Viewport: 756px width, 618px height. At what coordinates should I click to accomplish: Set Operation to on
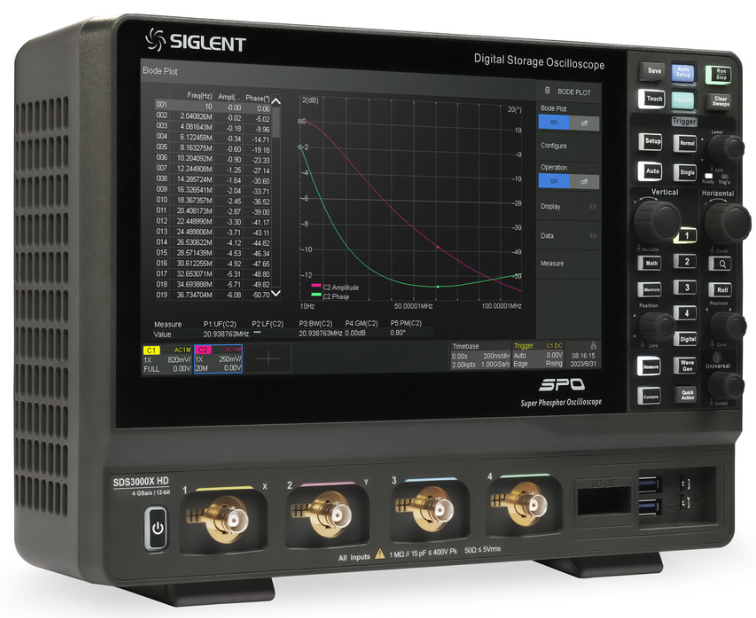(x=554, y=181)
